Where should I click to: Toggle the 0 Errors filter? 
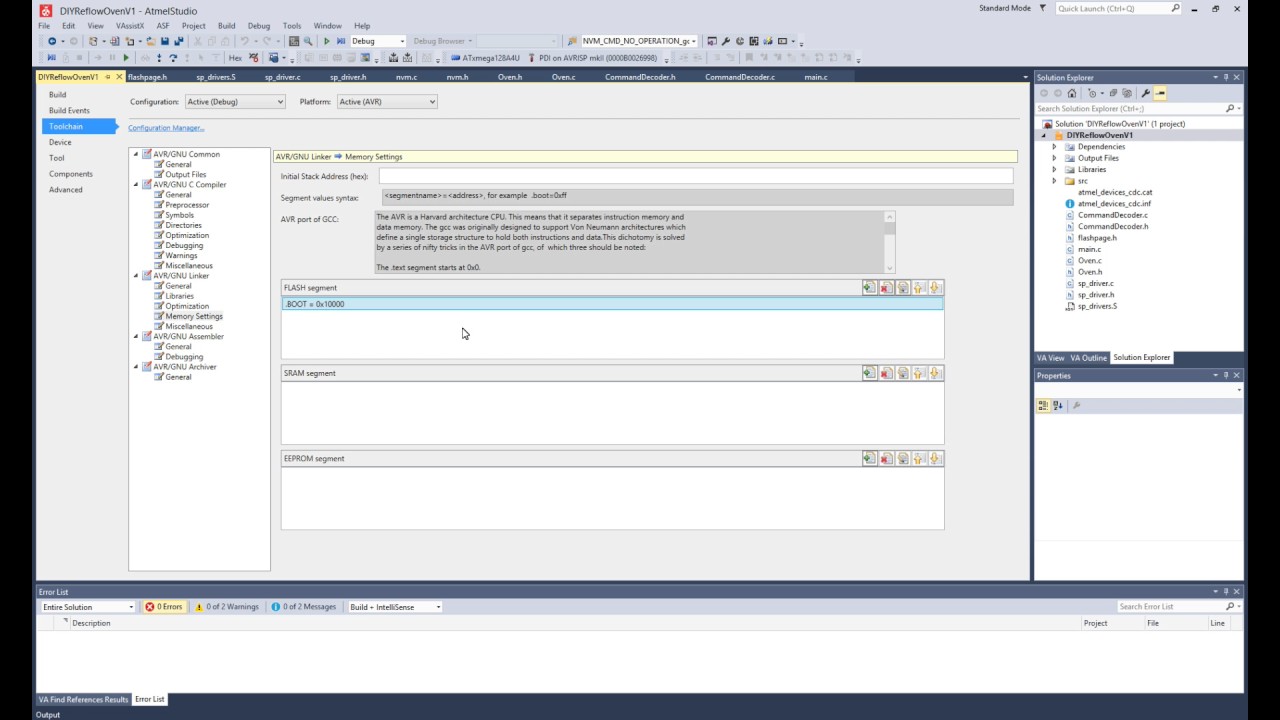tap(164, 607)
